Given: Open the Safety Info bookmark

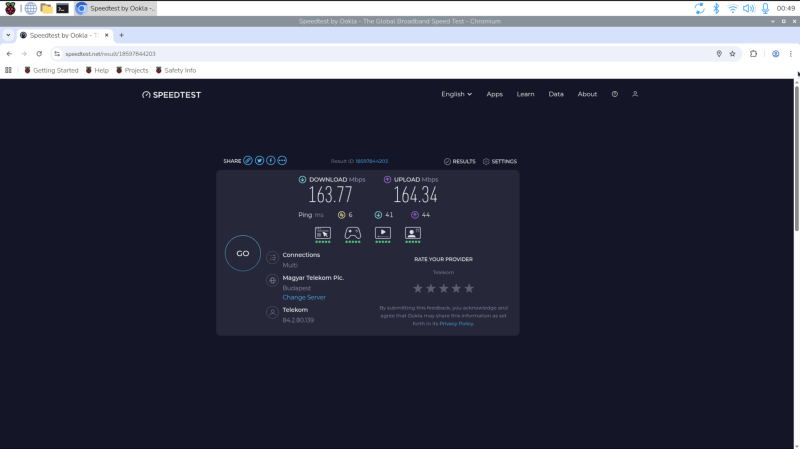Looking at the screenshot, I should coord(176,70).
